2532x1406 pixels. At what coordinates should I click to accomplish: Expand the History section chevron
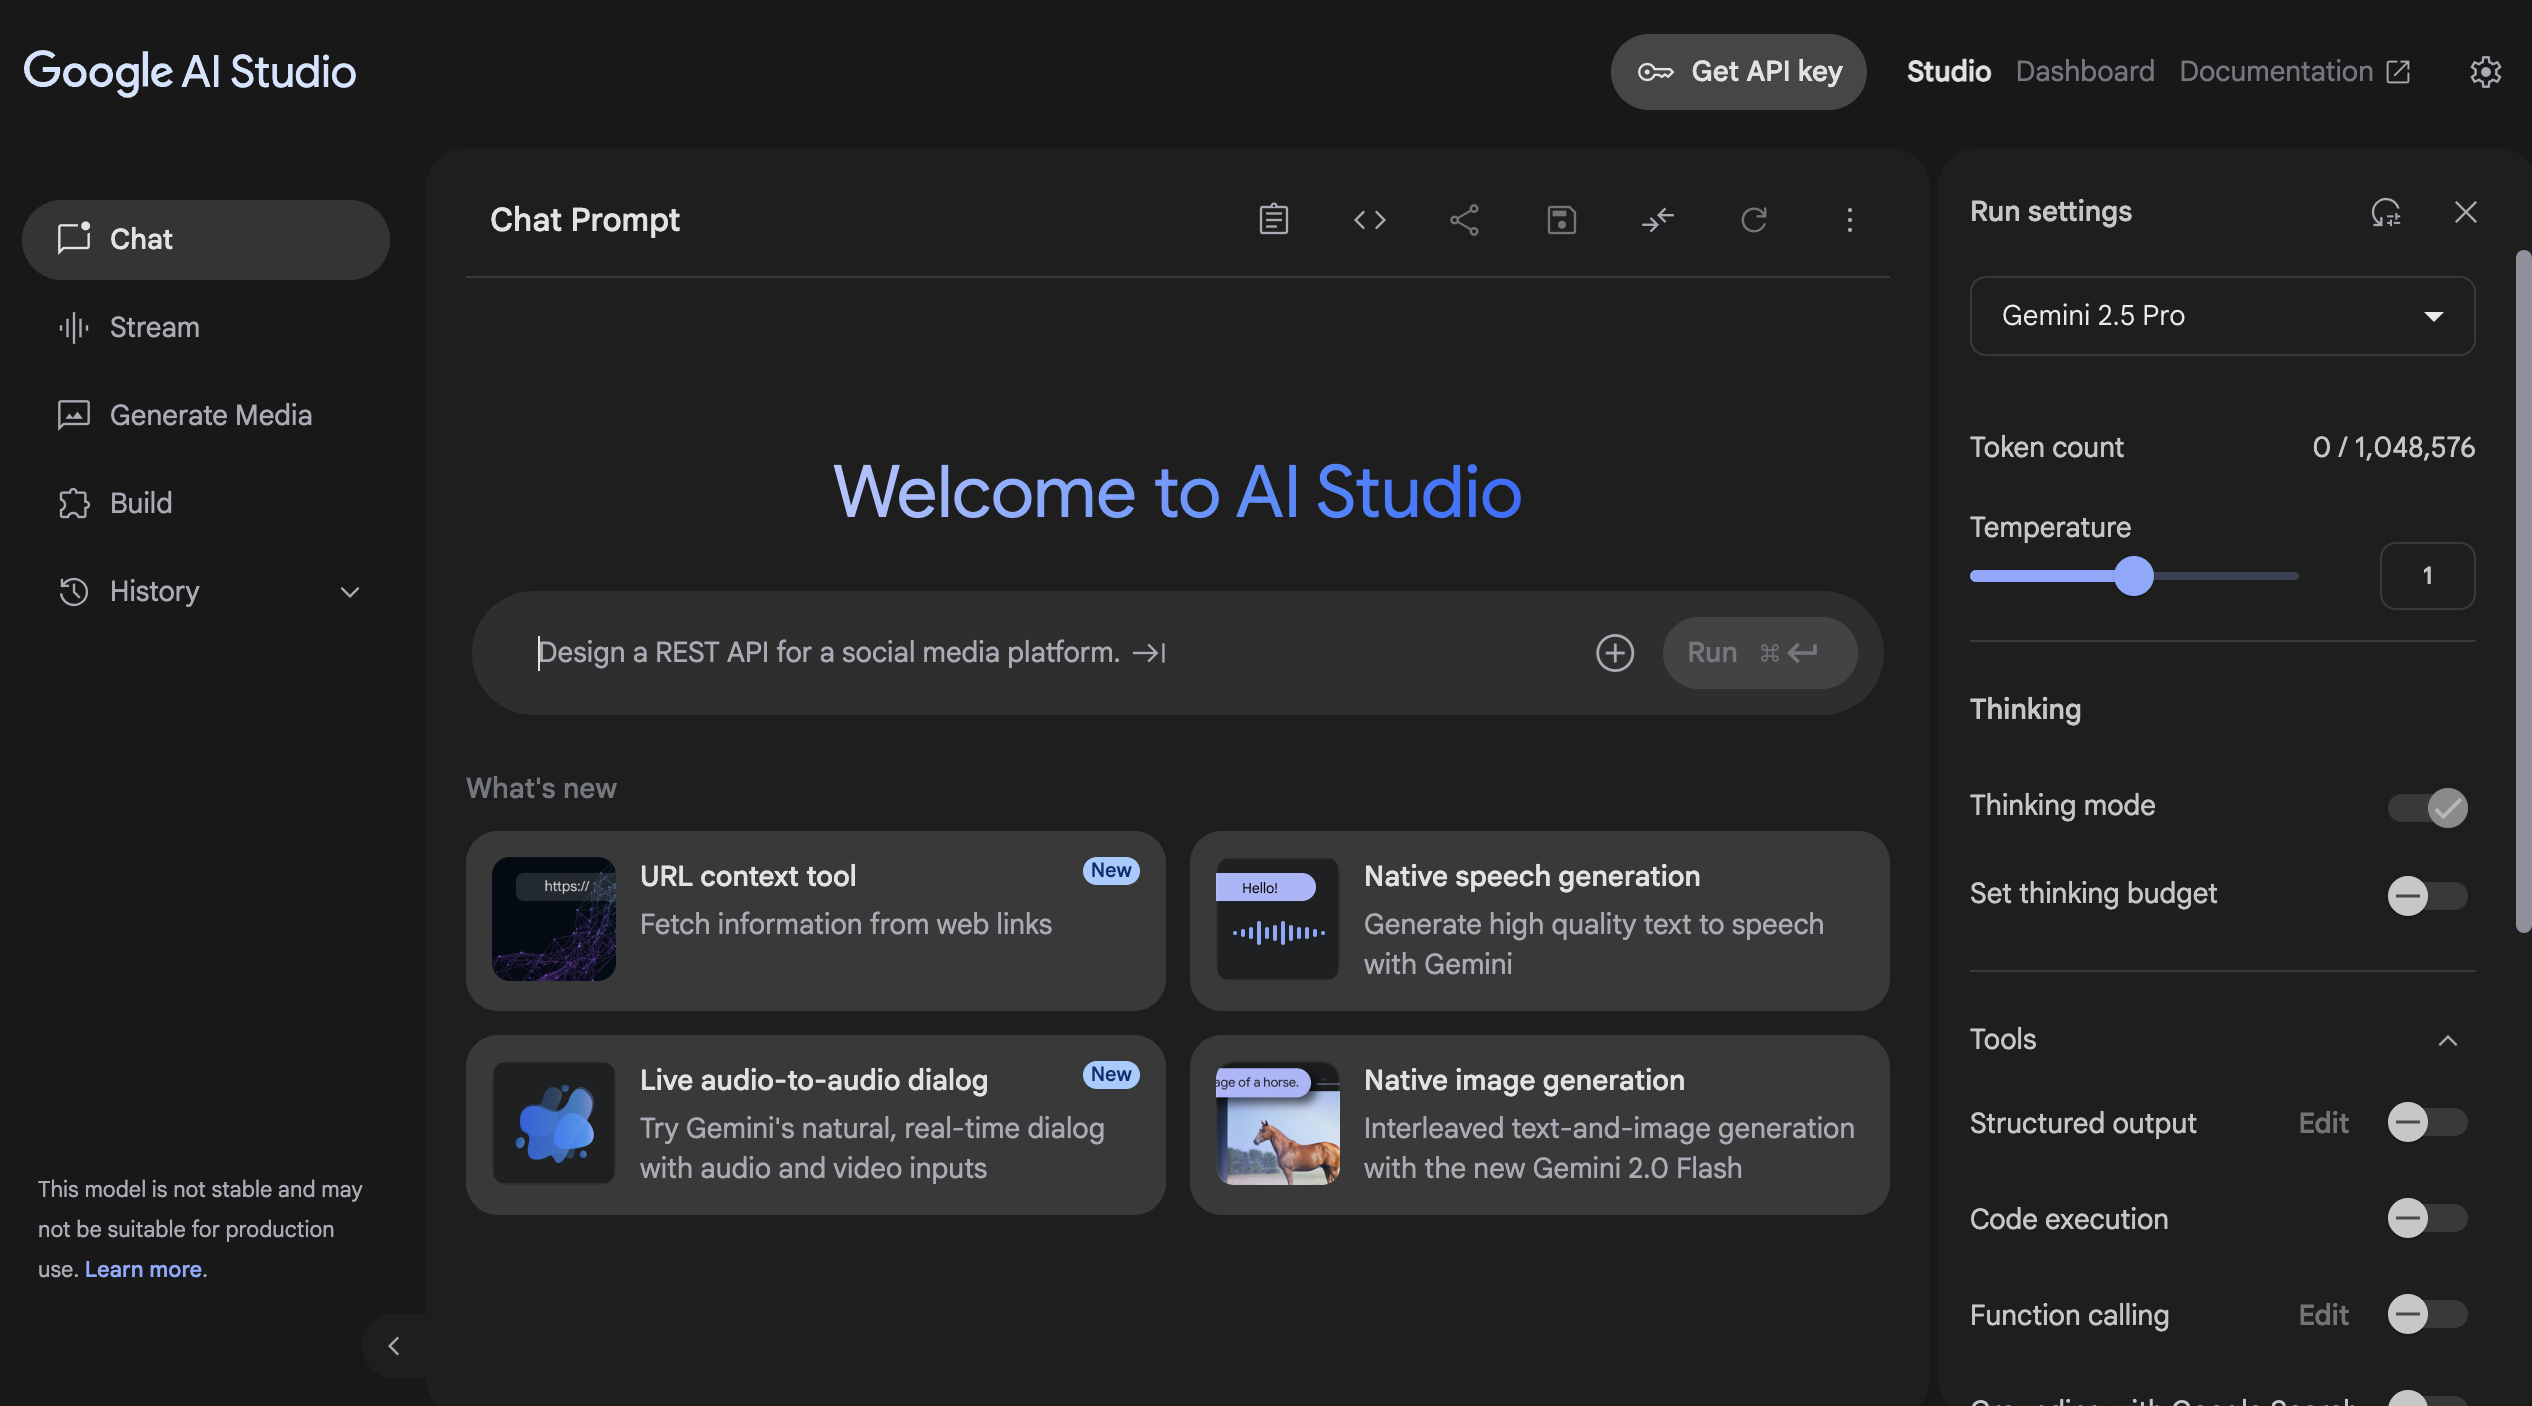coord(349,592)
